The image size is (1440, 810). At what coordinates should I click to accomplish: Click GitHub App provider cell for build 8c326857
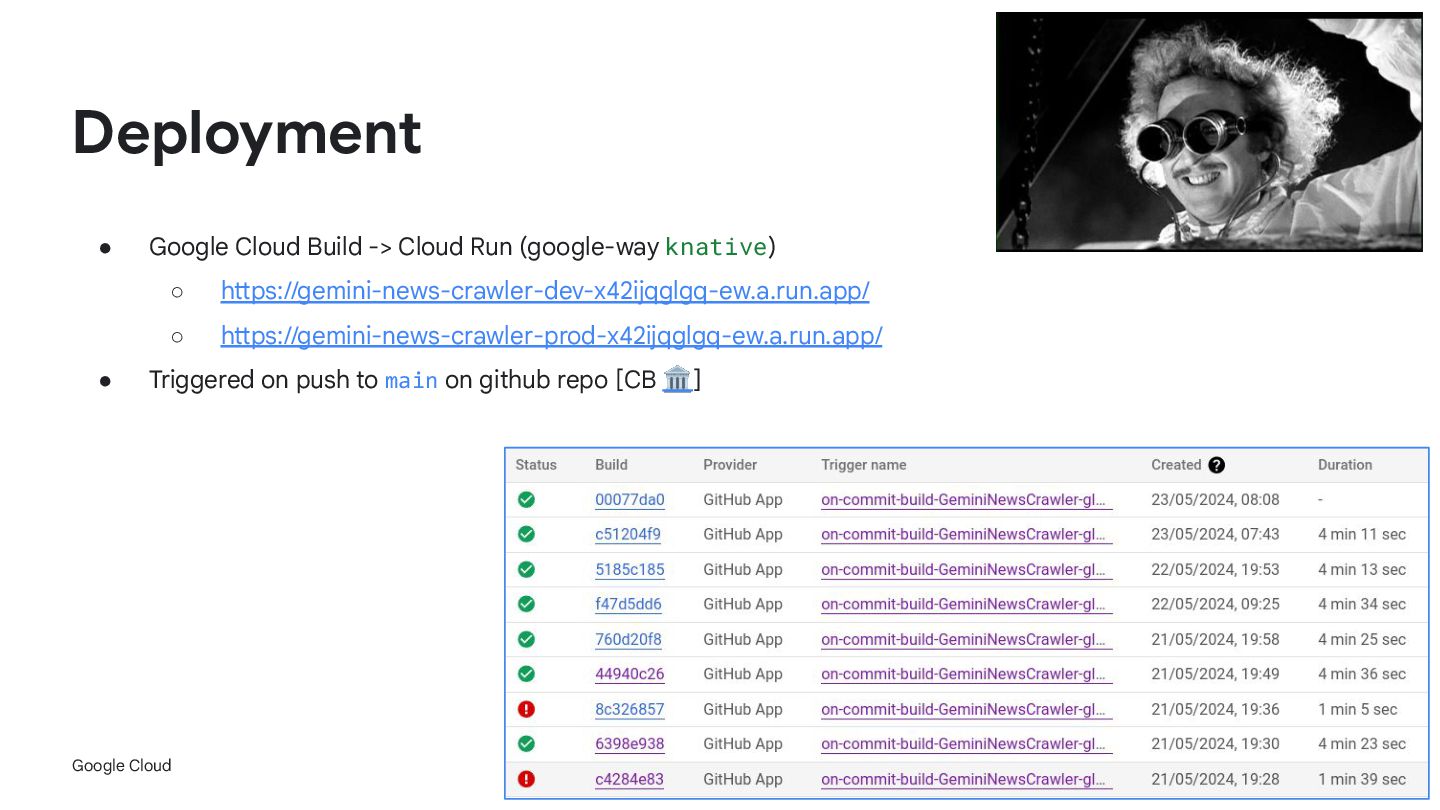point(743,709)
